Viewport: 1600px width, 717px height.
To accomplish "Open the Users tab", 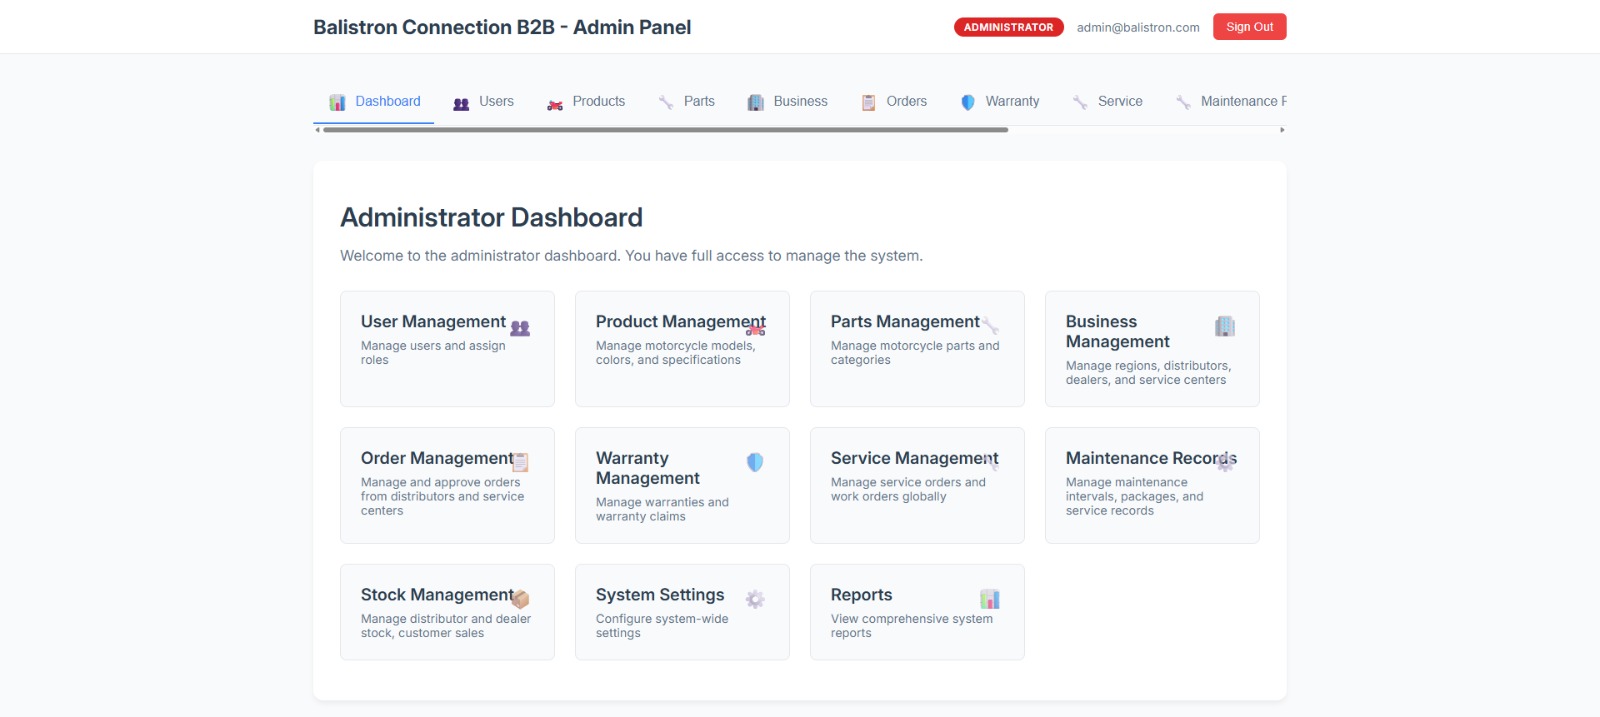I will 484,102.
